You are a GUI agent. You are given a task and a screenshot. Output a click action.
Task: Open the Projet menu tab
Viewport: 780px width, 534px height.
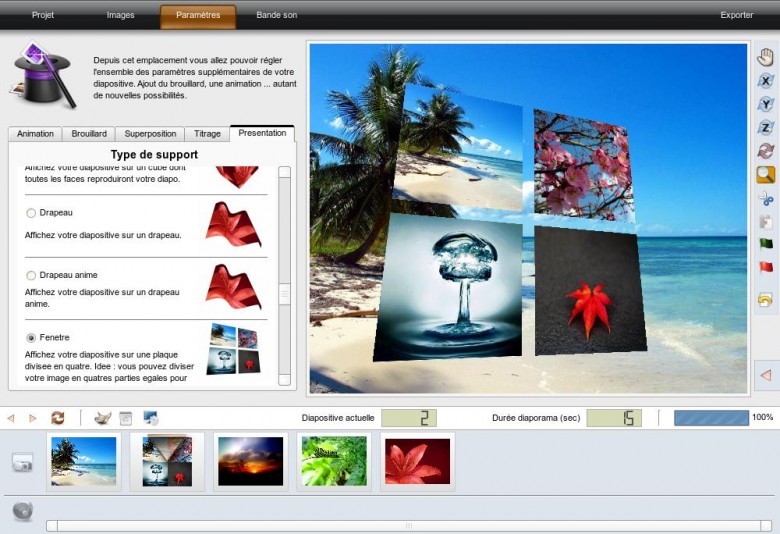click(x=43, y=15)
